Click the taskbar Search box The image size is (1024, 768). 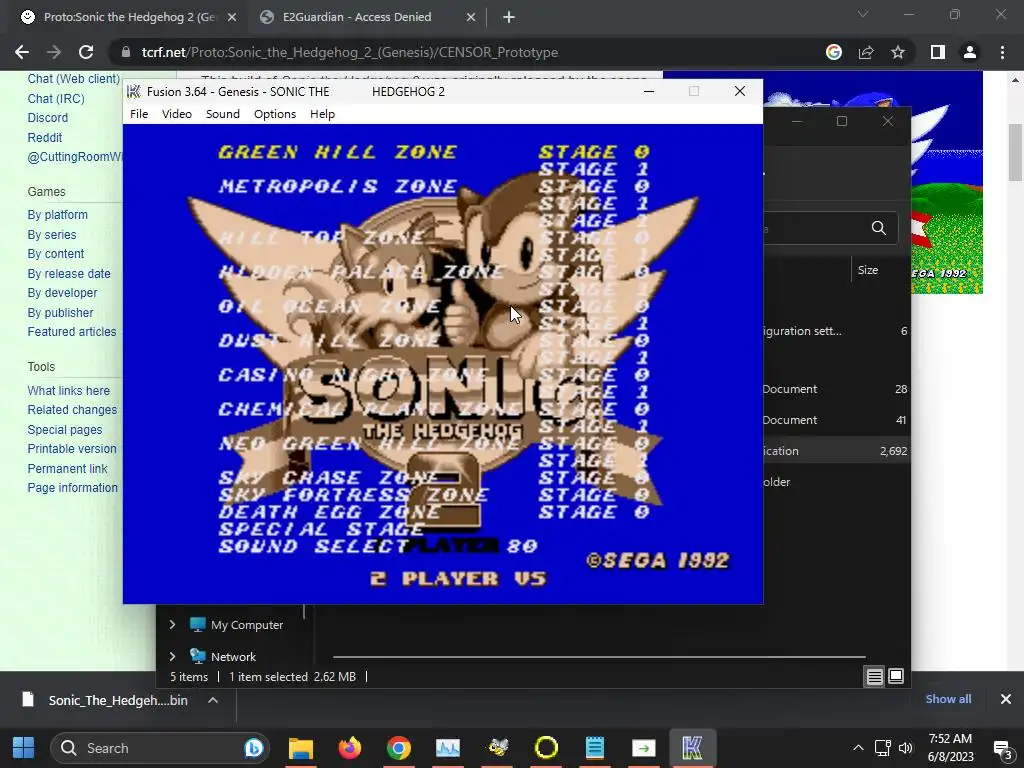(x=160, y=748)
